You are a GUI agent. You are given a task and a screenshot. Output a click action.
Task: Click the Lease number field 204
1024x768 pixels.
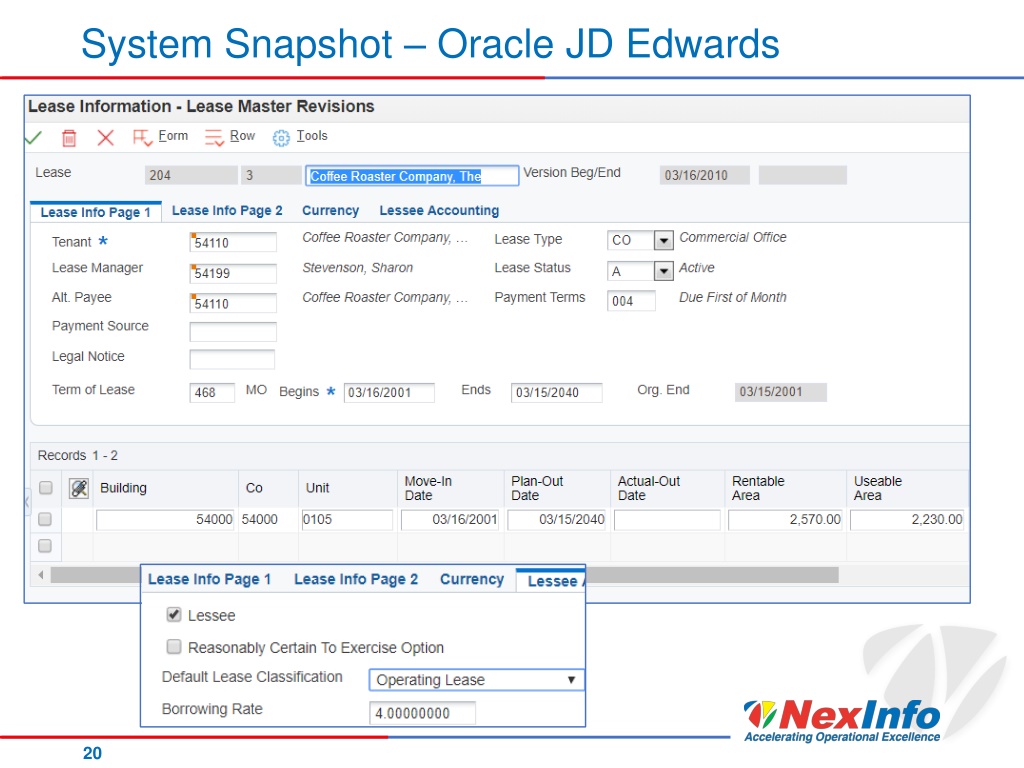pyautogui.click(x=191, y=175)
